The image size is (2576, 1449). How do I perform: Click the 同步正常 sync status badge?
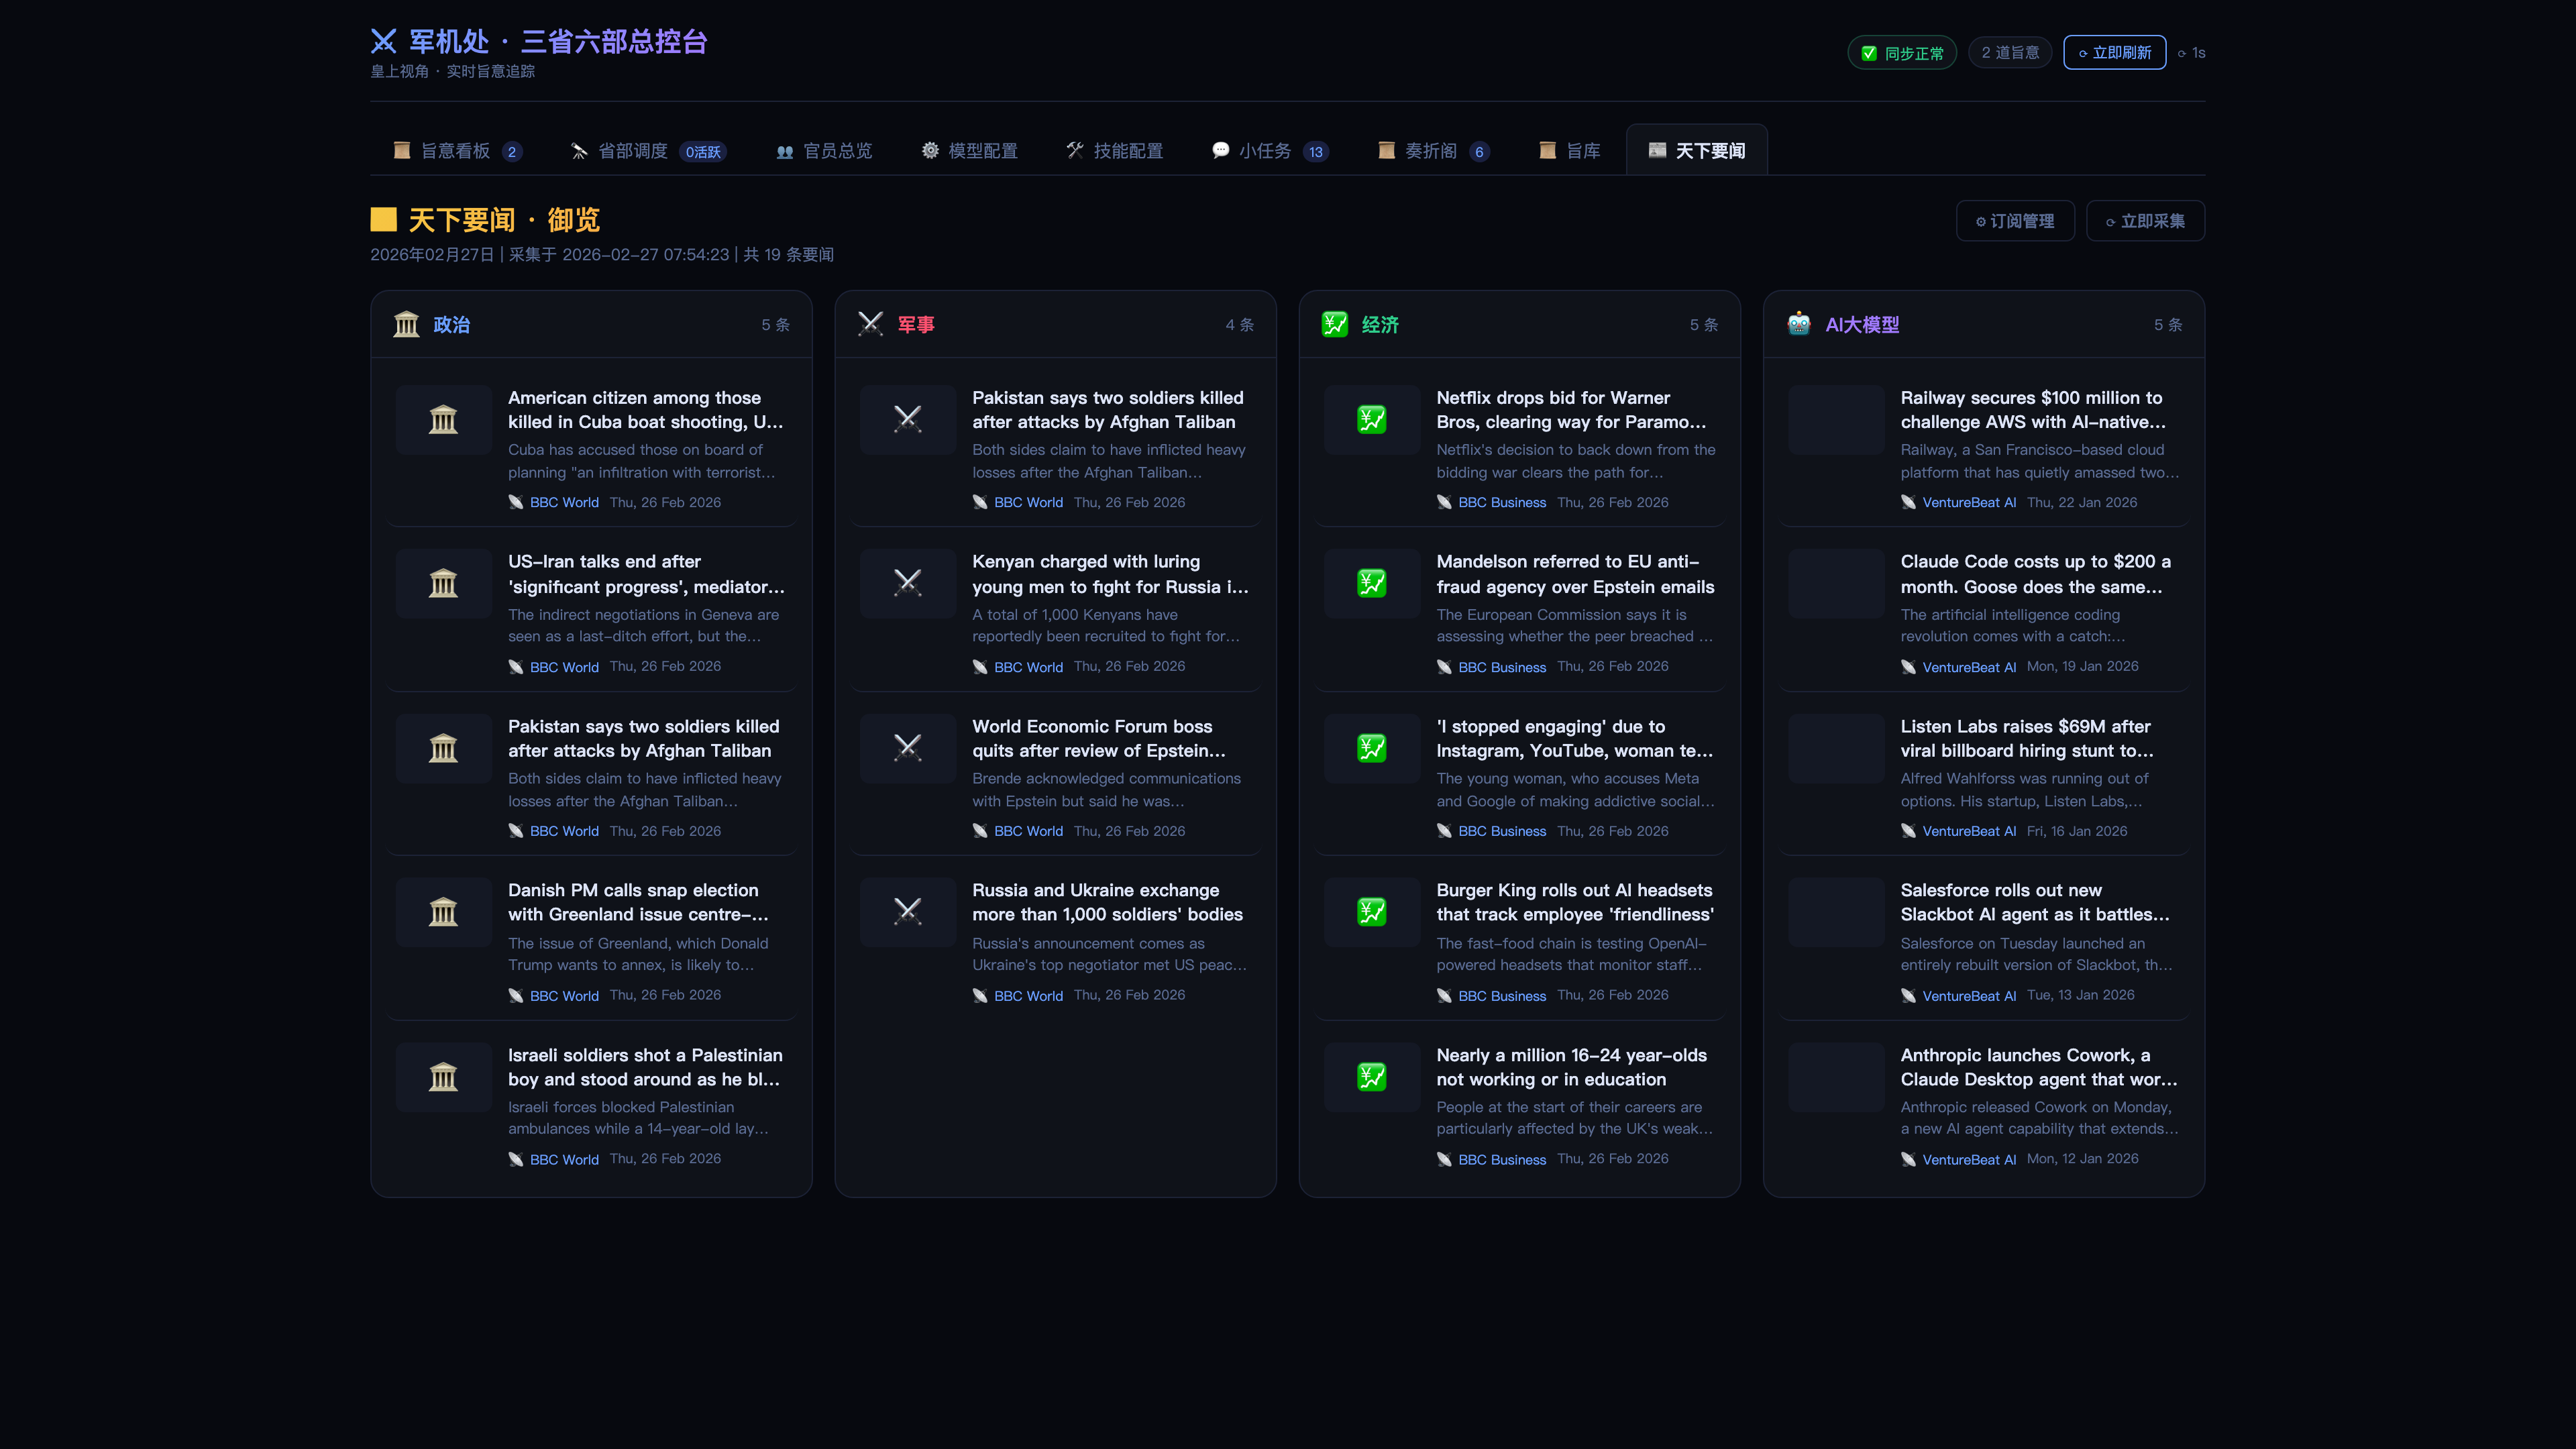(1902, 53)
